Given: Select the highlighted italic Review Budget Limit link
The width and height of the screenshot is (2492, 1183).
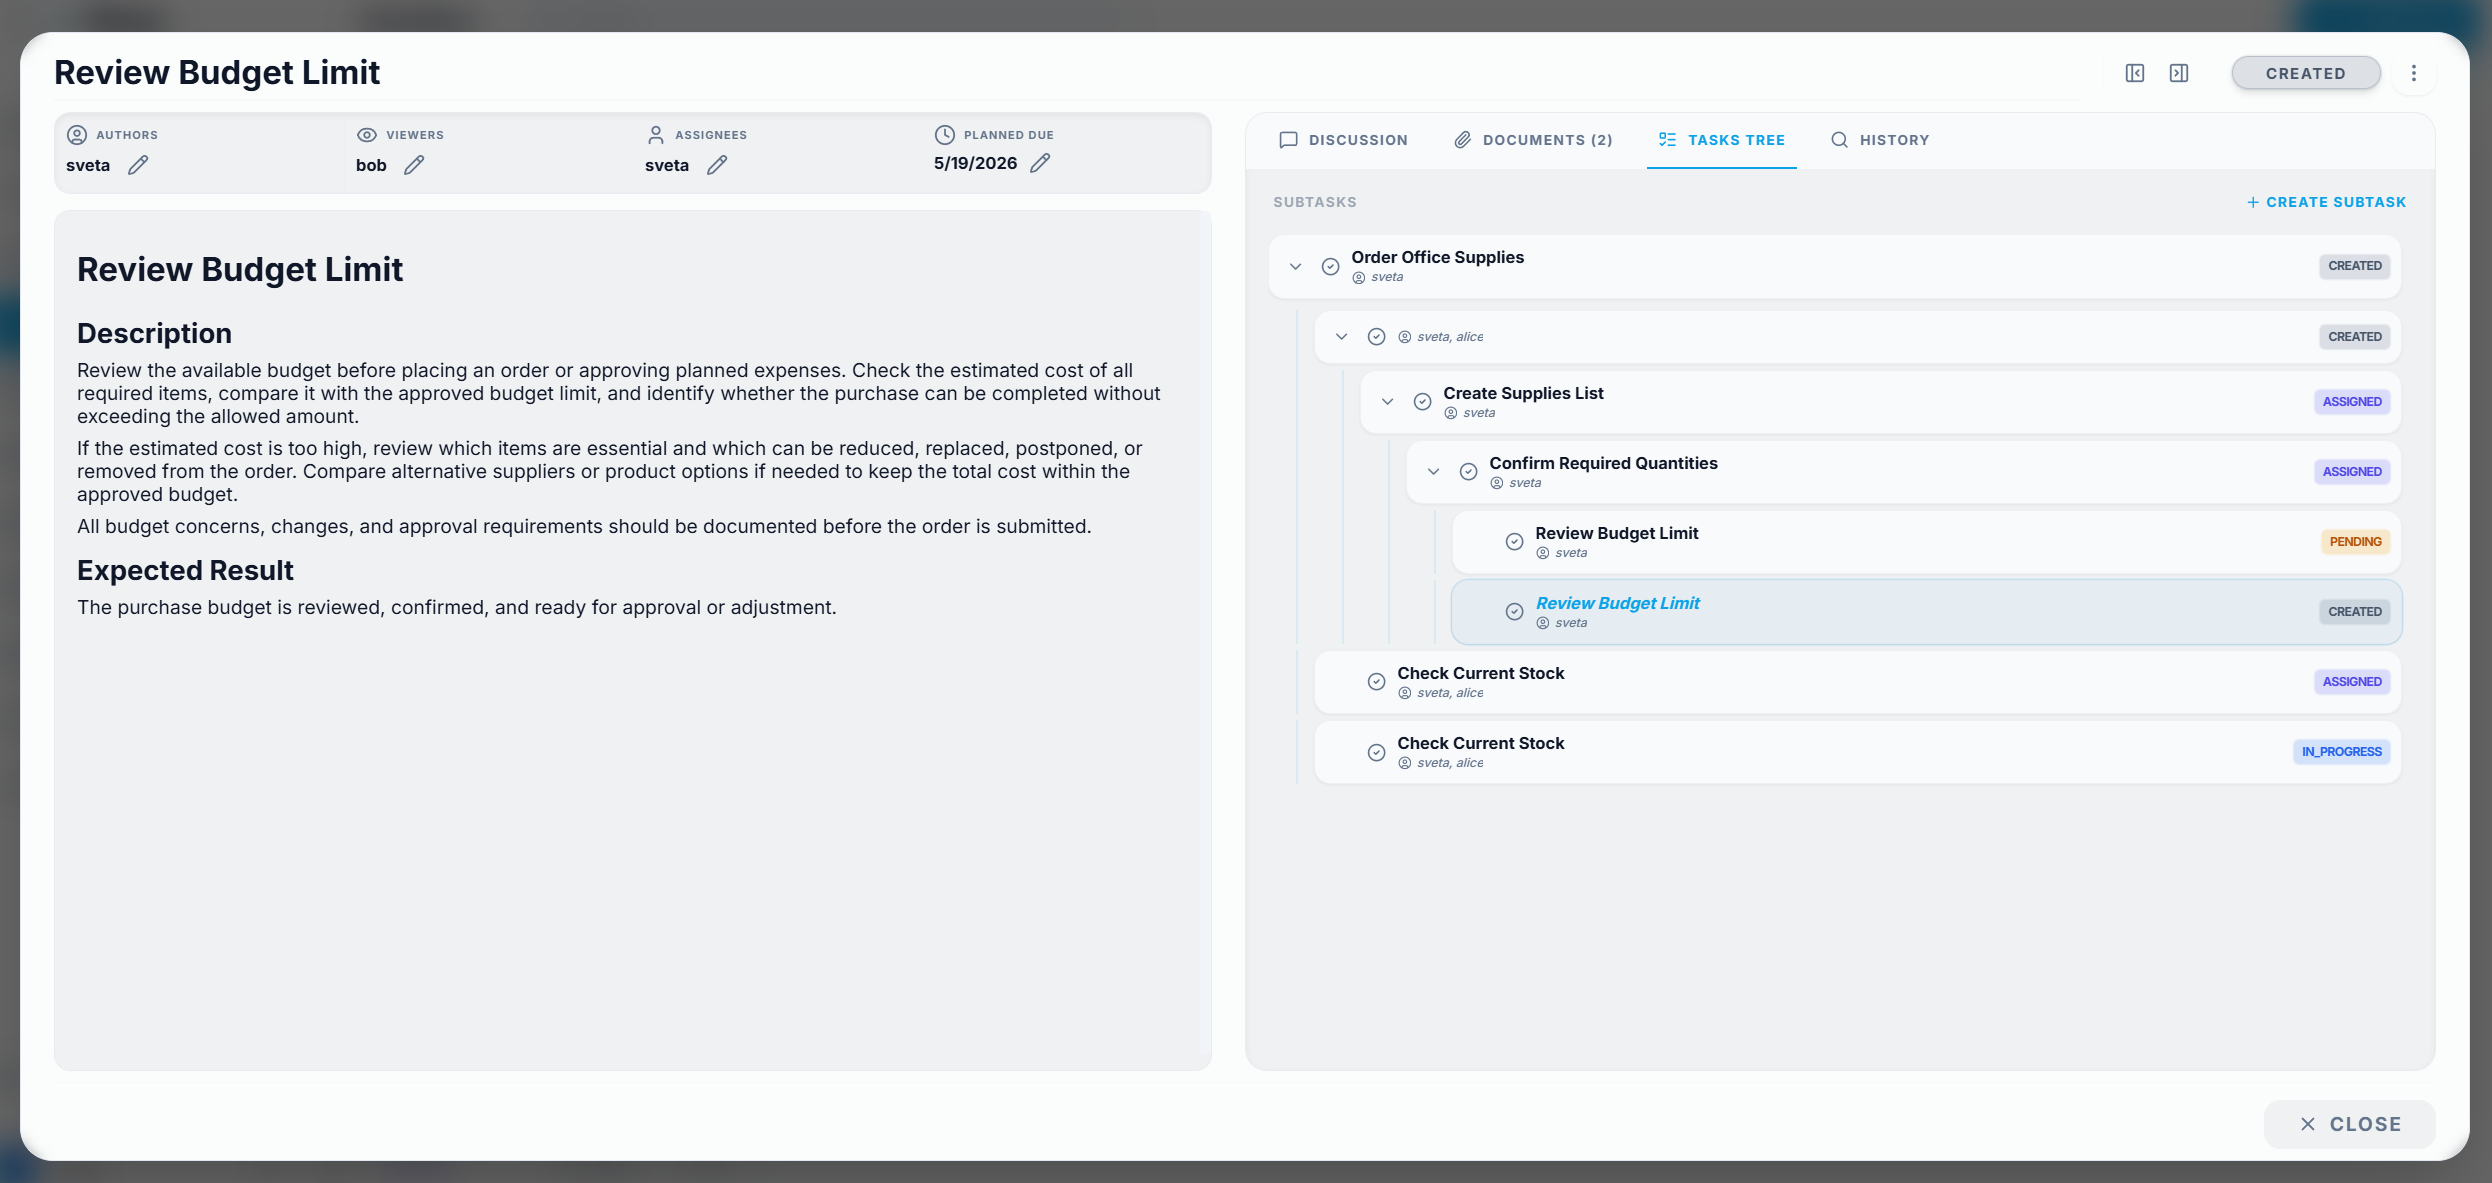Looking at the screenshot, I should point(1617,603).
